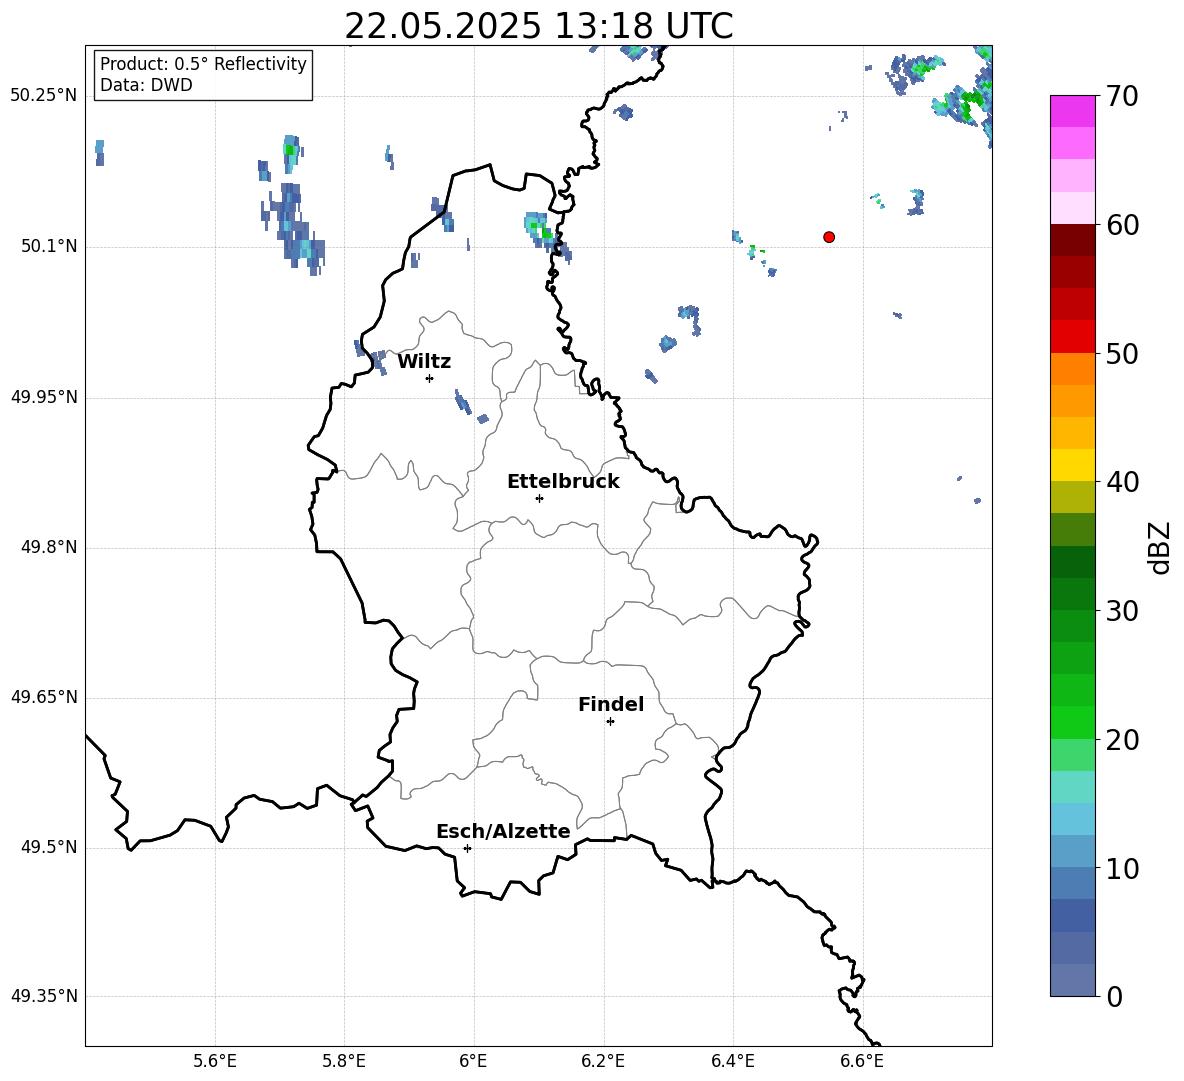Click the 30 tick on the colorbar
Viewport: 1184px width, 1081px height.
tap(1122, 611)
